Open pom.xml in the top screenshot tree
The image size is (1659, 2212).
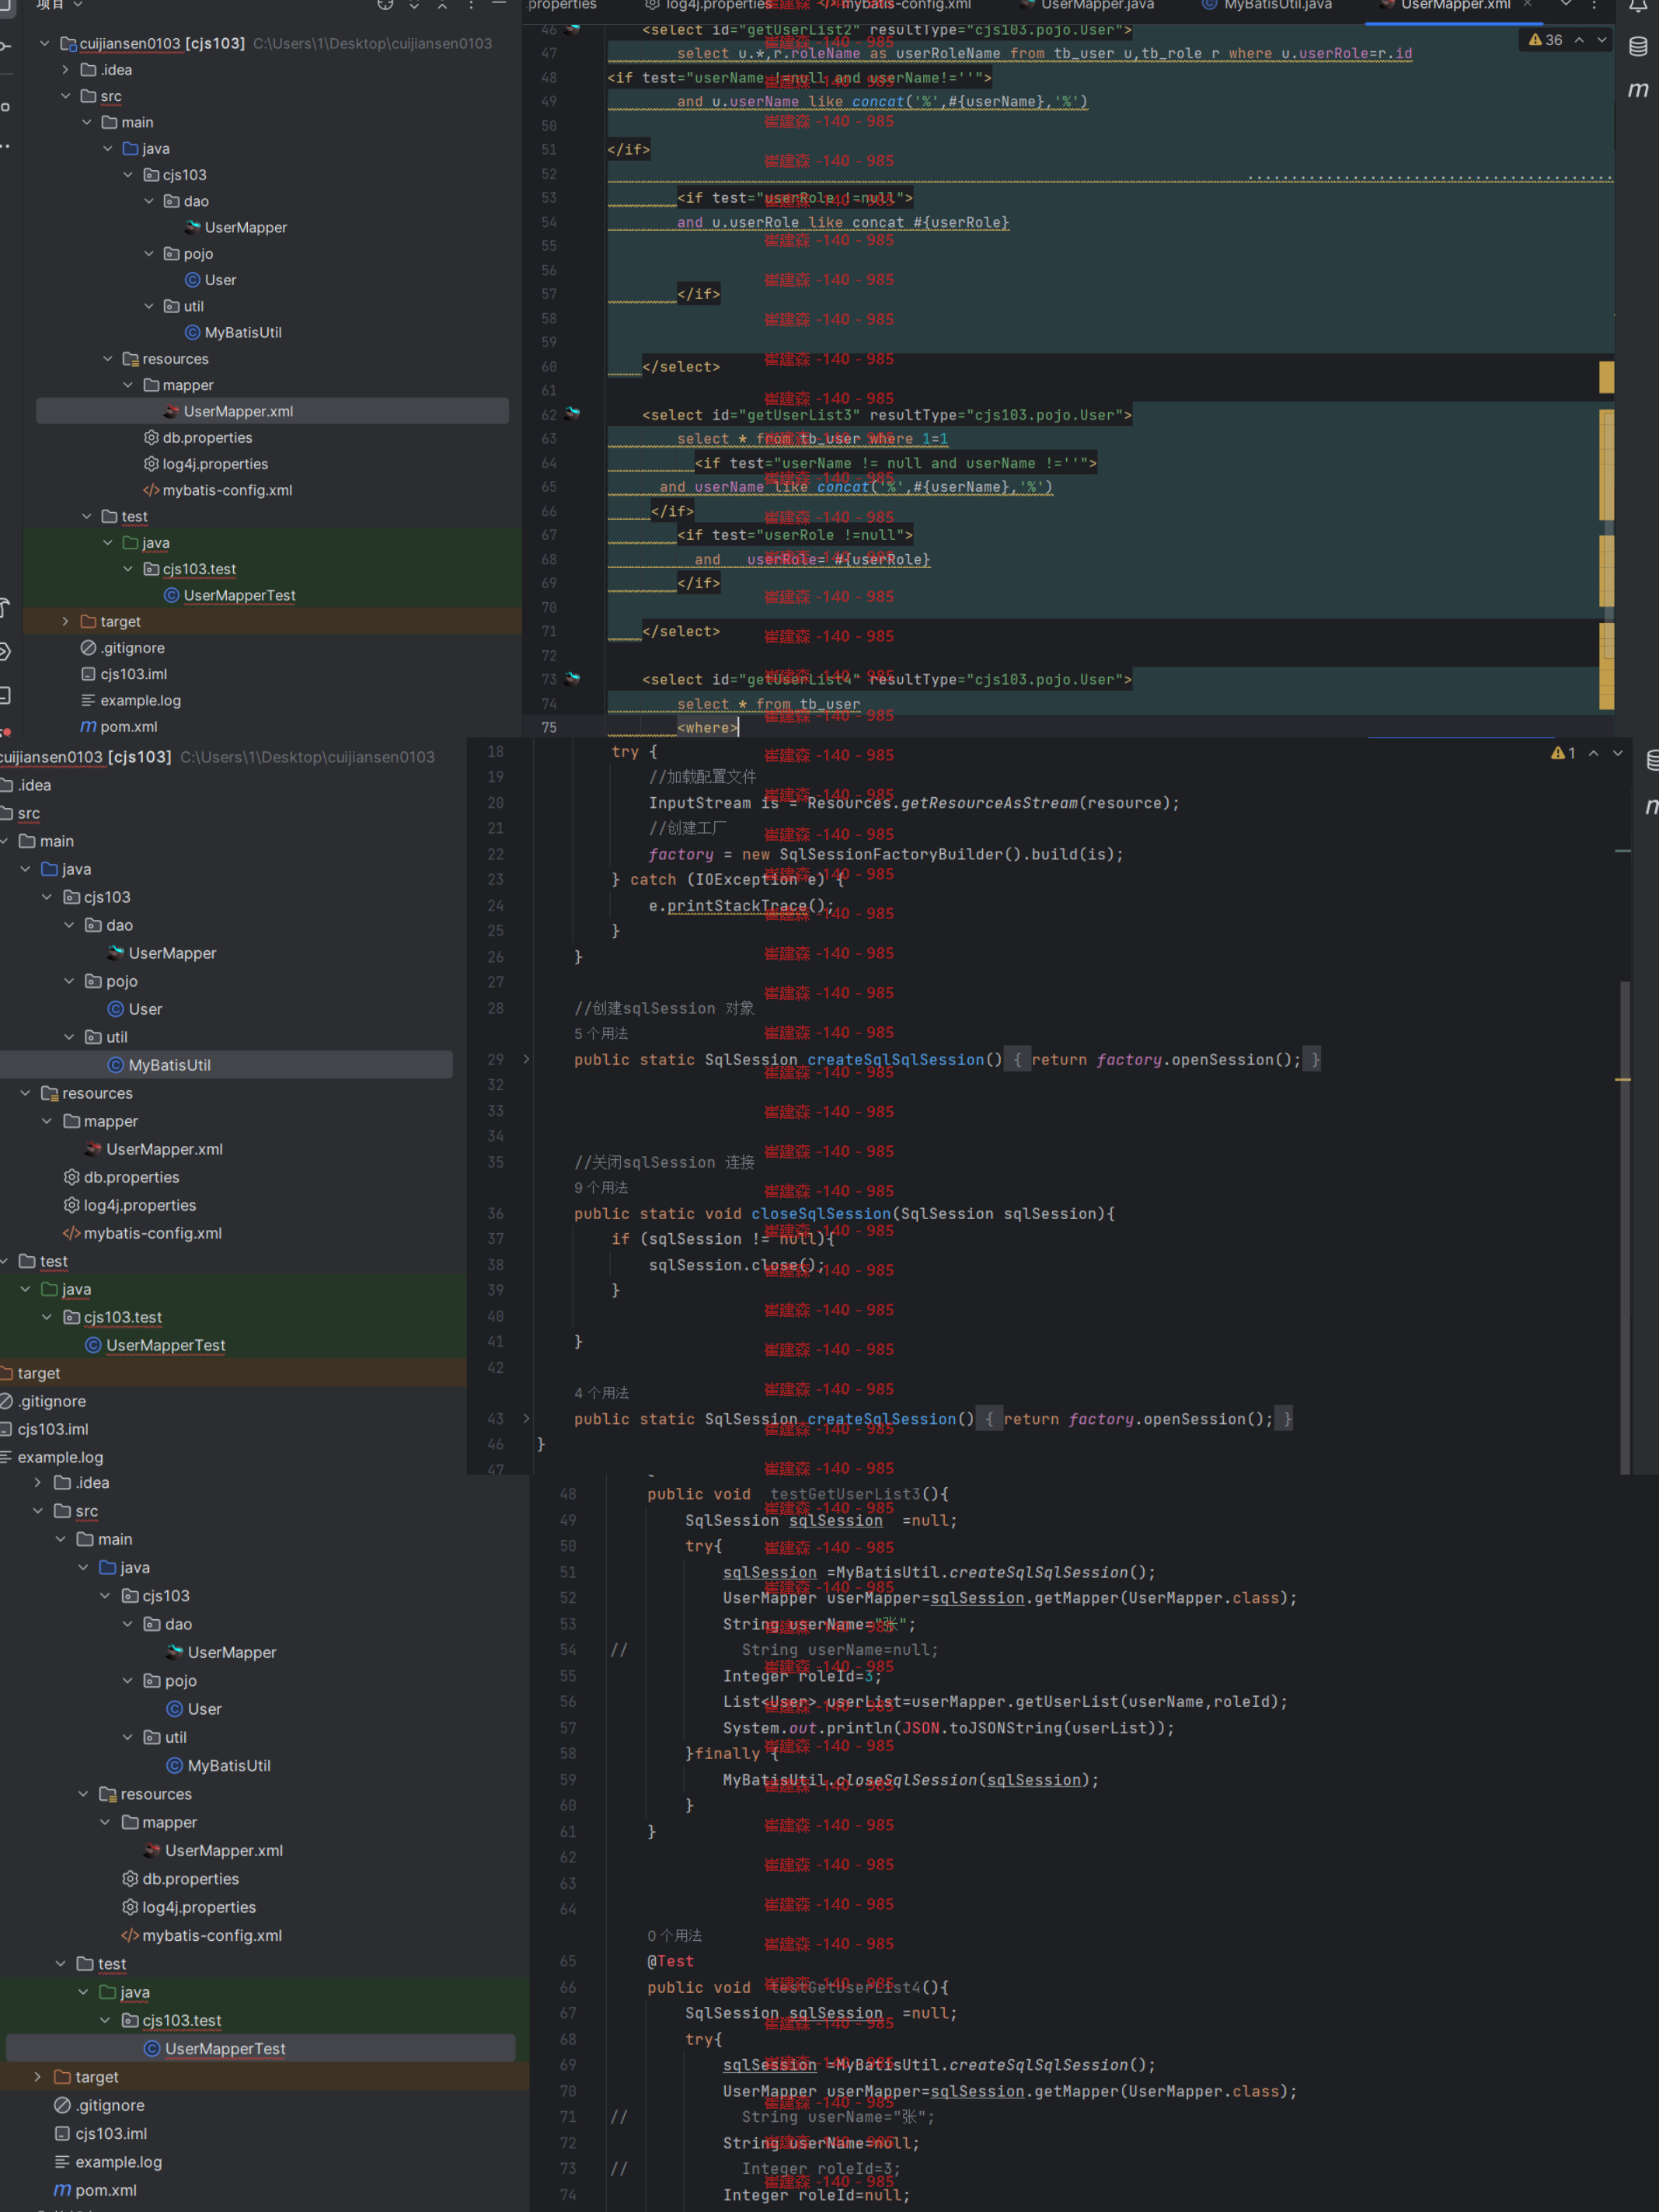119,727
